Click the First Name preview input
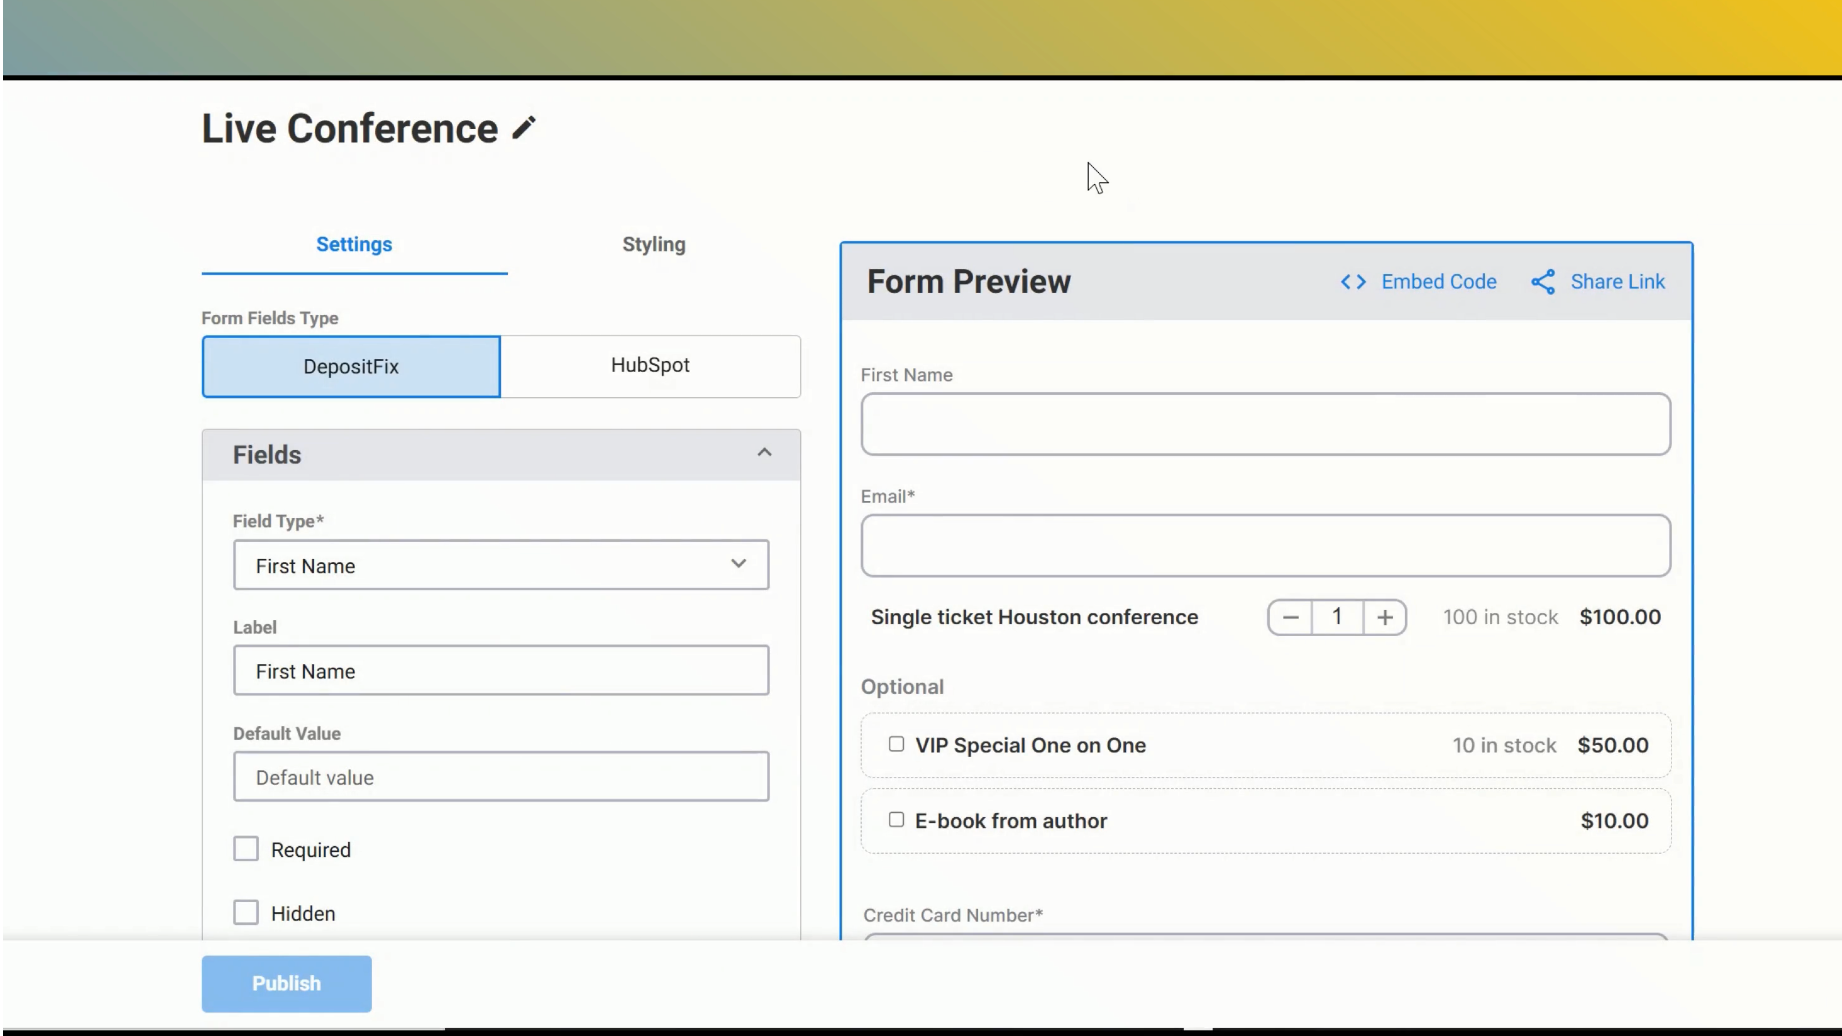 coord(1265,424)
